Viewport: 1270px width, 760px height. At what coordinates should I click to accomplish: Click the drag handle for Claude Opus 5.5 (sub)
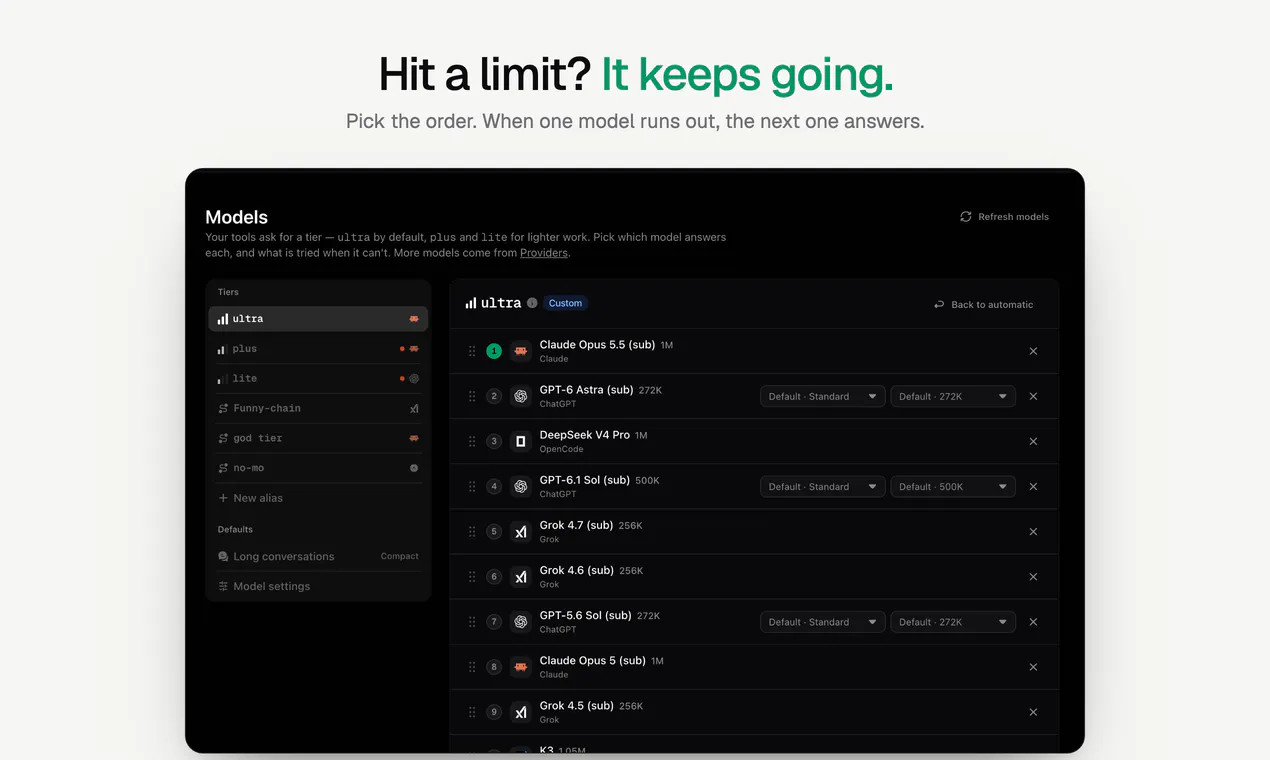[x=472, y=351]
